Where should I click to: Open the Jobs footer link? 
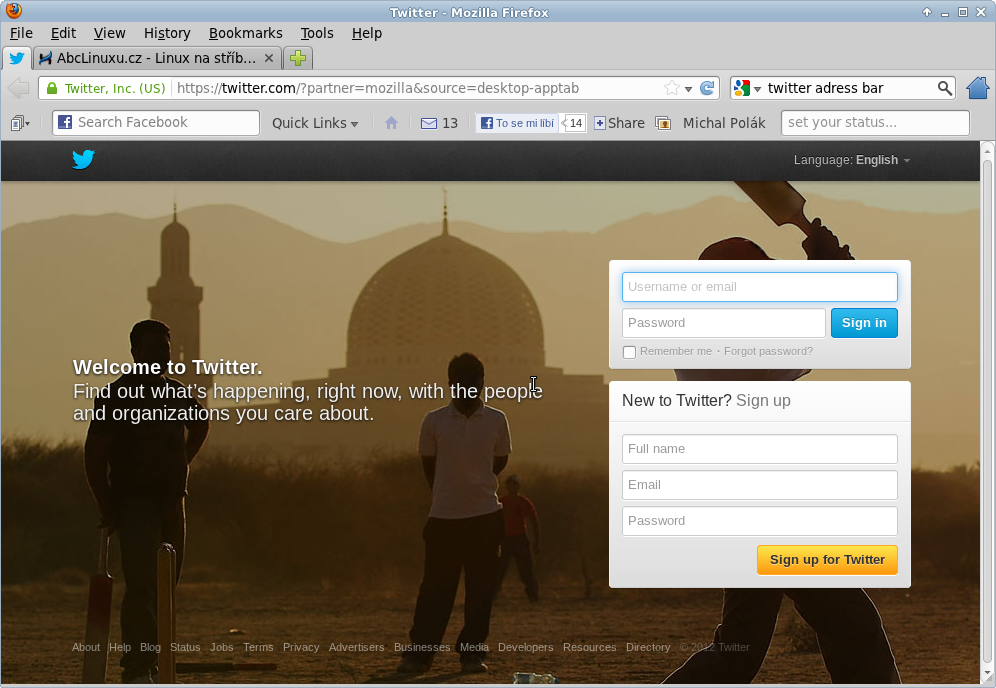coord(222,647)
